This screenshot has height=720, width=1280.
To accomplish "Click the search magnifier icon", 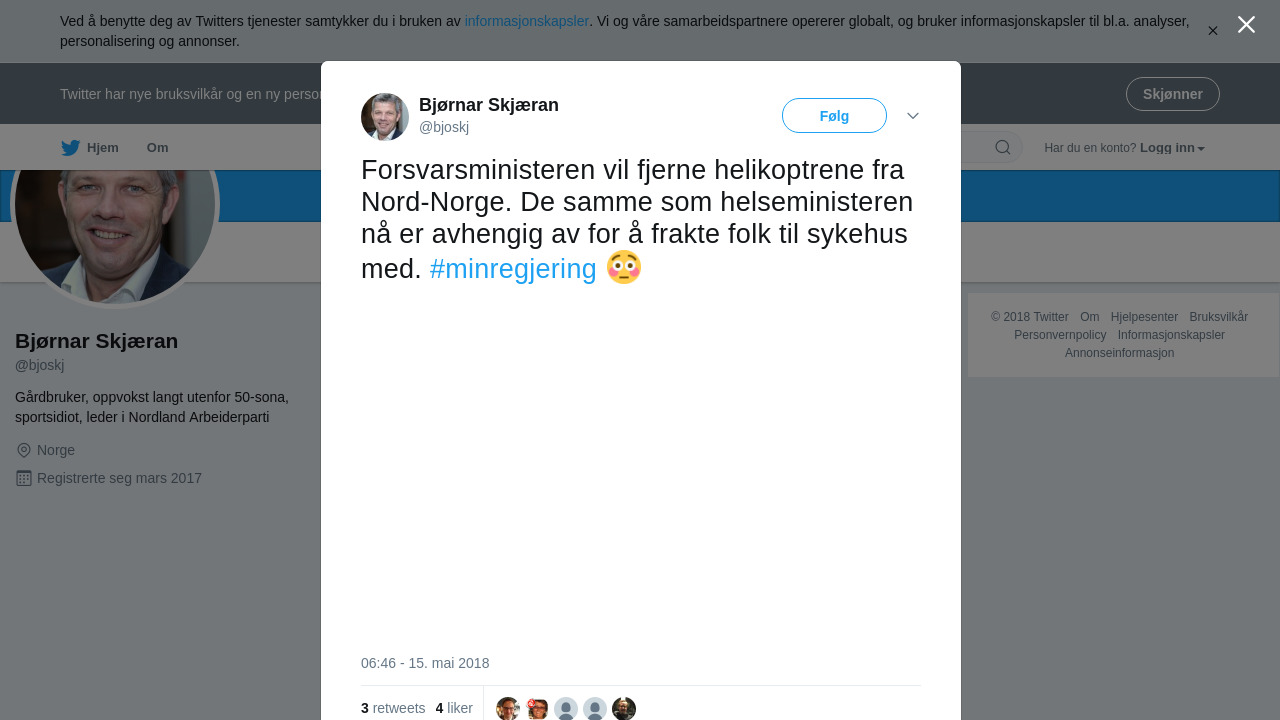I will point(1002,148).
